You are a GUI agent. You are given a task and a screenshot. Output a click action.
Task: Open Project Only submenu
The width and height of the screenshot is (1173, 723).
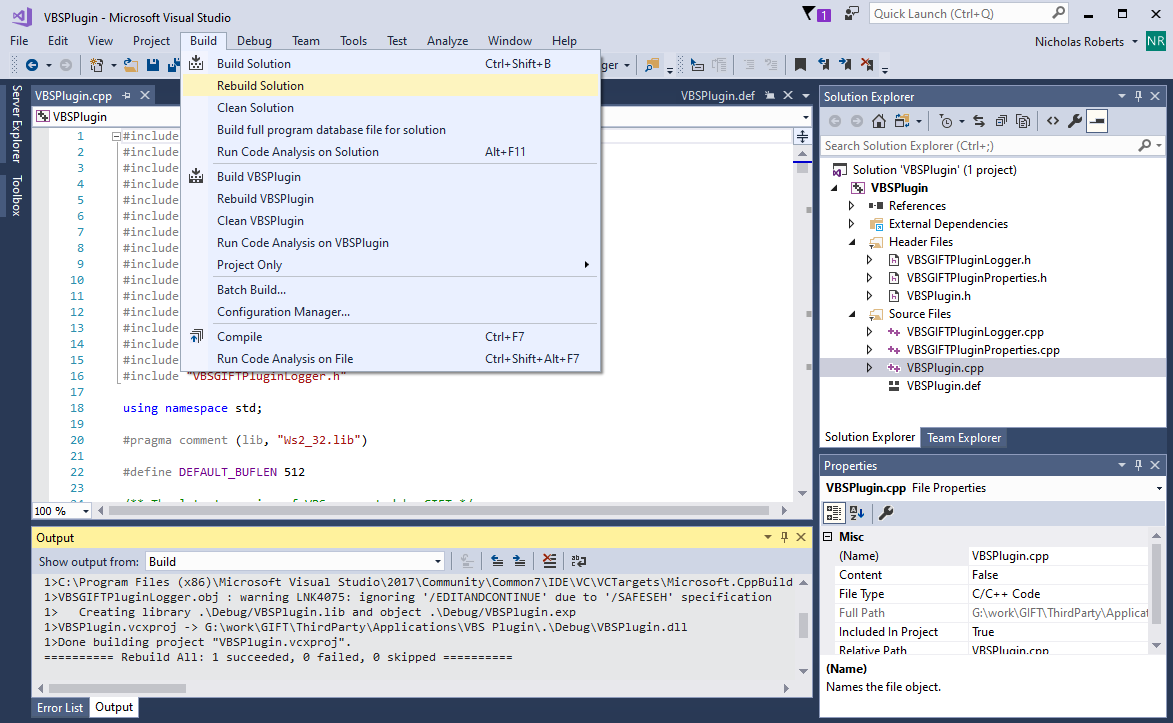[391, 265]
